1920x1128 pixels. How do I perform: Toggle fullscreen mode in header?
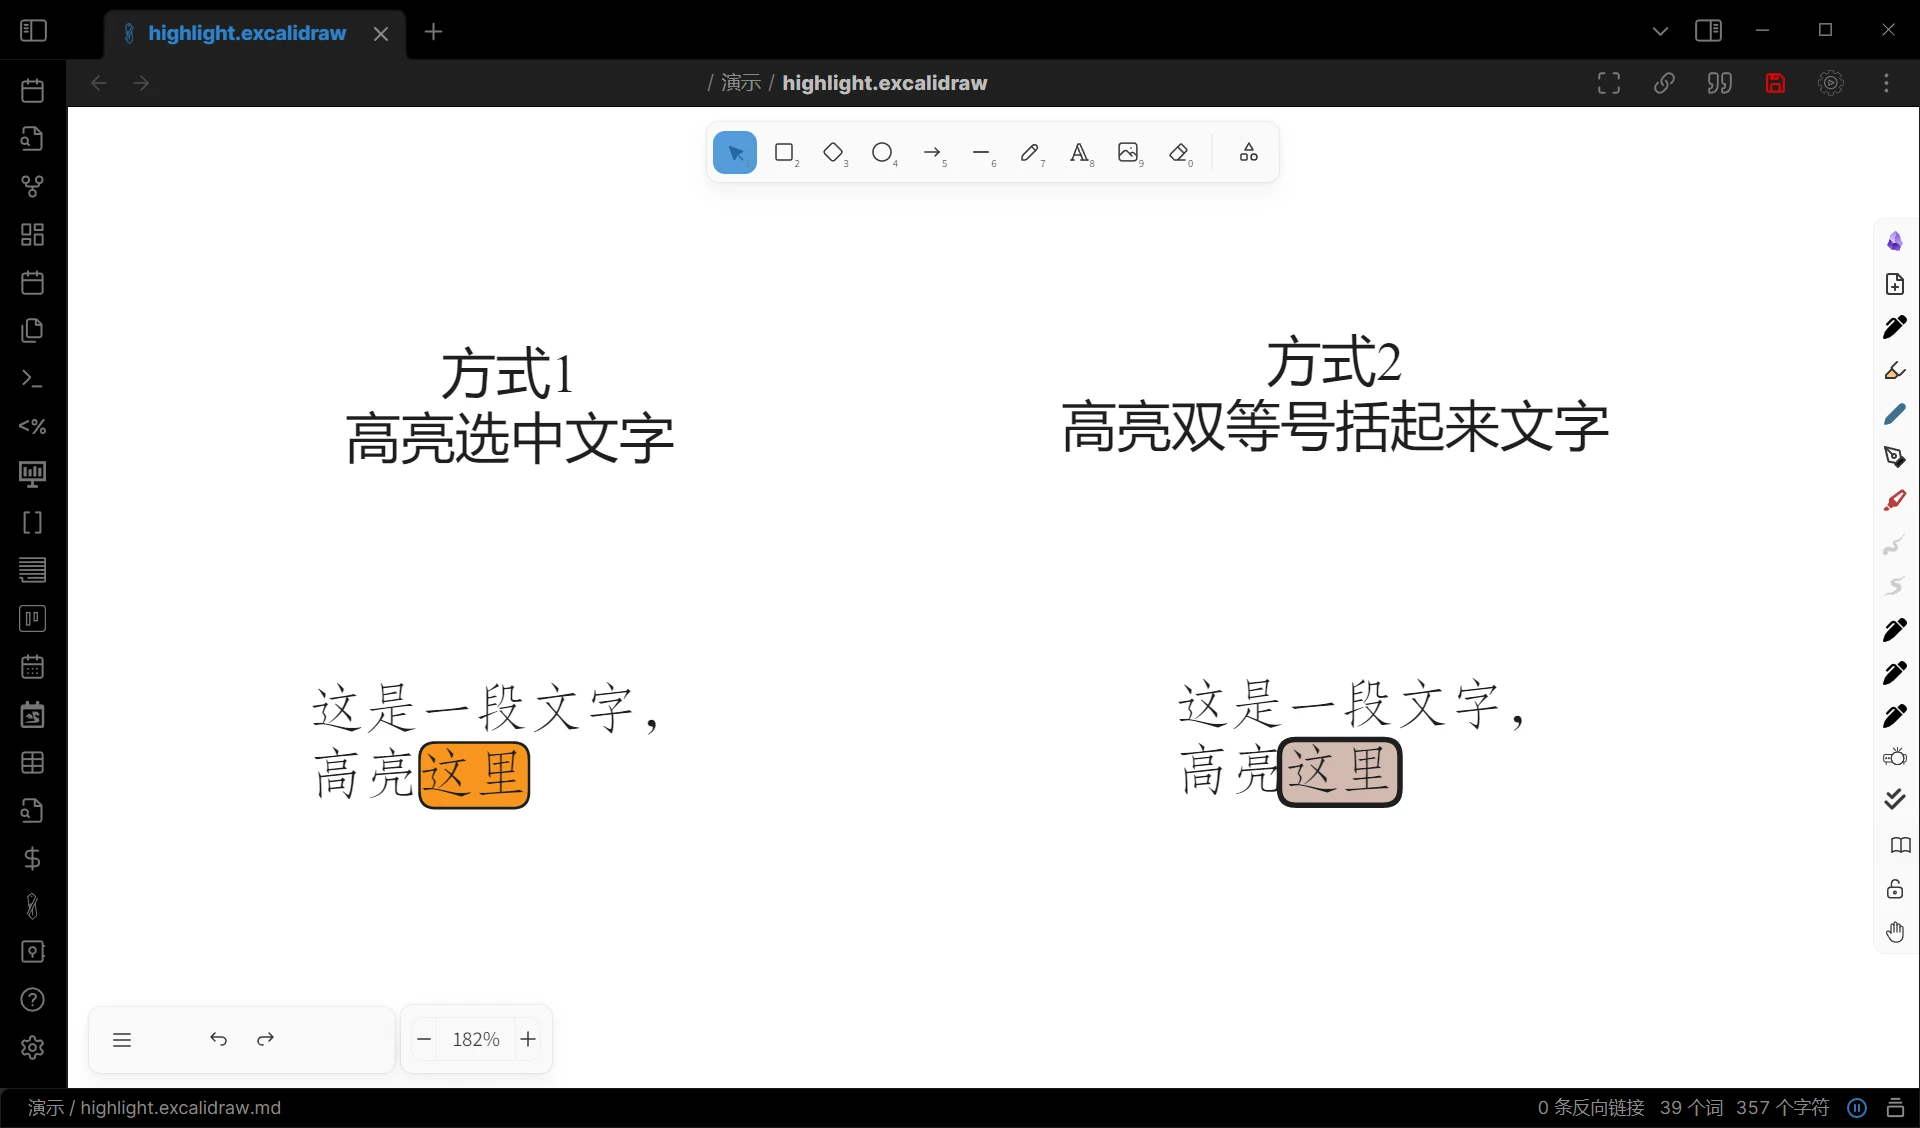tap(1609, 83)
